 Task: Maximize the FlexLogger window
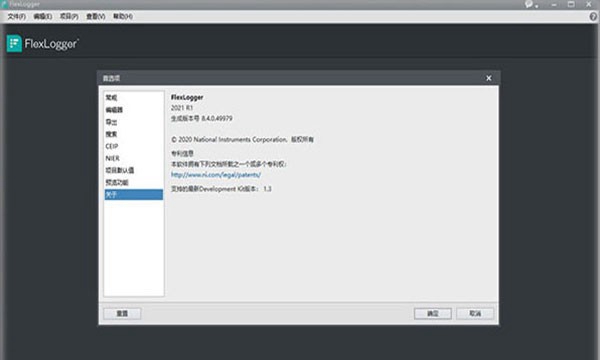pyautogui.click(x=571, y=4)
